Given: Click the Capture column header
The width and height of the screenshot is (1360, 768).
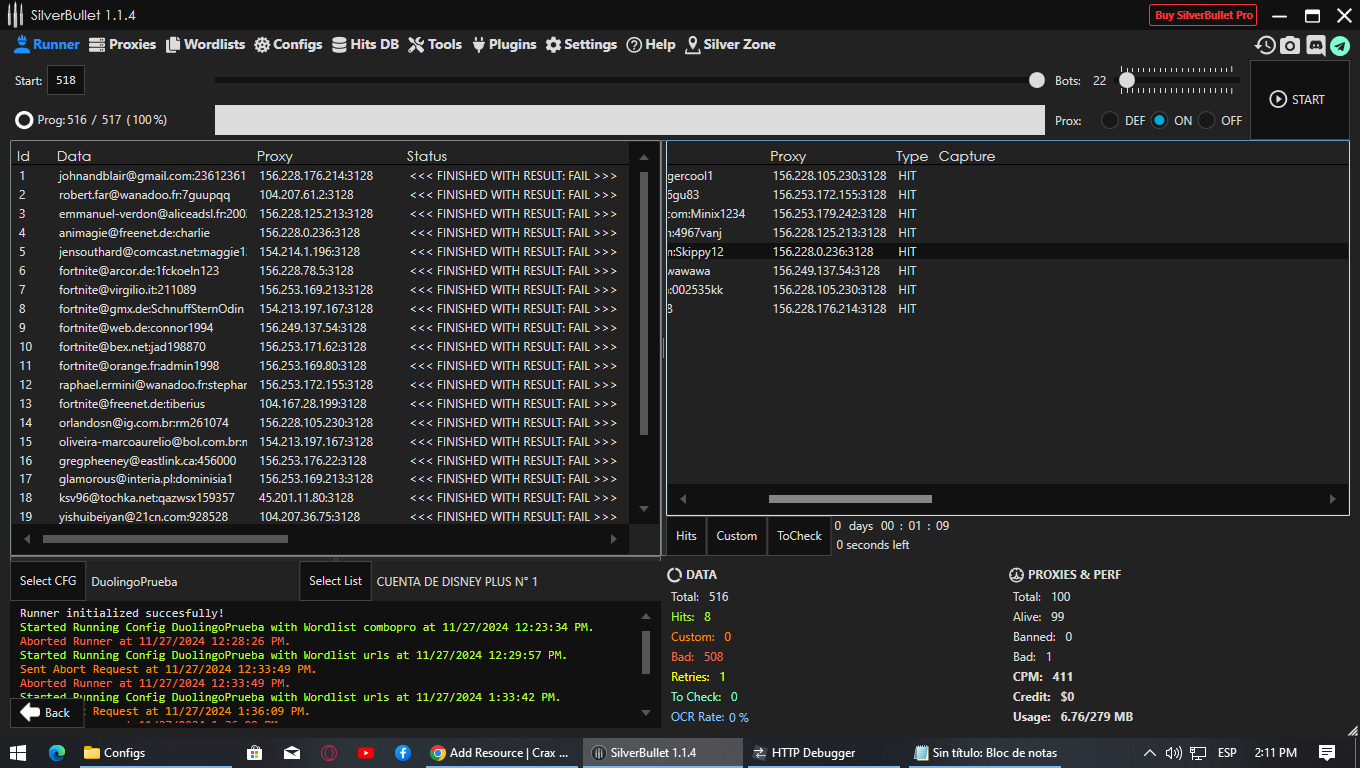Looking at the screenshot, I should point(967,156).
